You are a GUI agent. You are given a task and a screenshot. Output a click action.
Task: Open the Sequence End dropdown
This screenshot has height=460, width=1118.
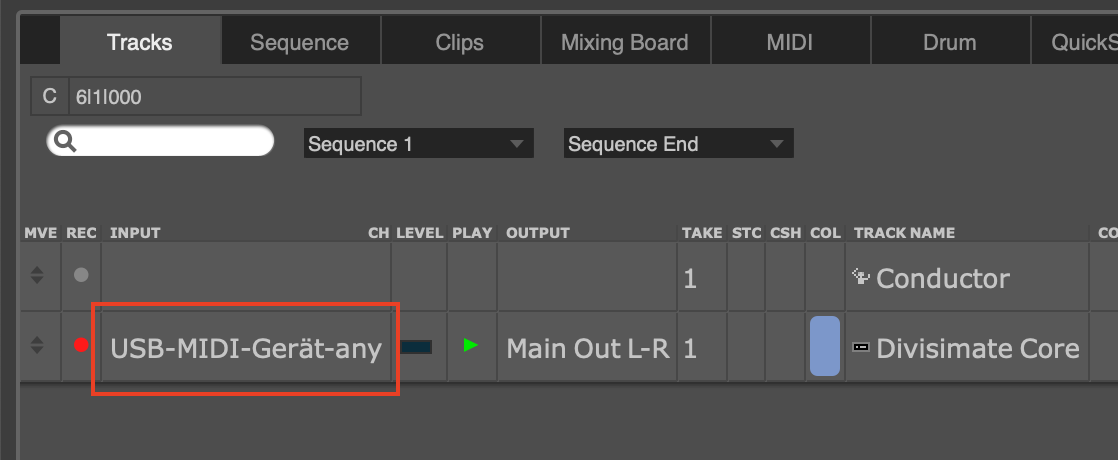[x=678, y=144]
